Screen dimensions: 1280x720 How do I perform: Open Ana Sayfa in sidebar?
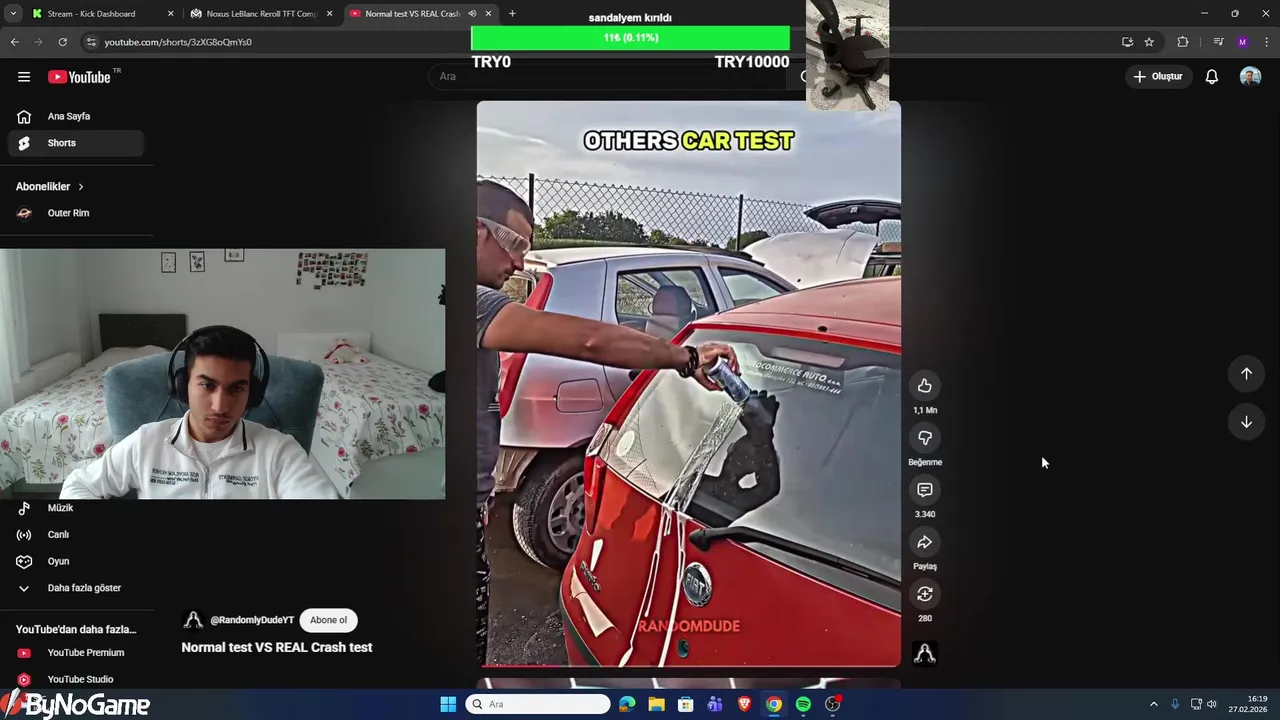point(77,117)
